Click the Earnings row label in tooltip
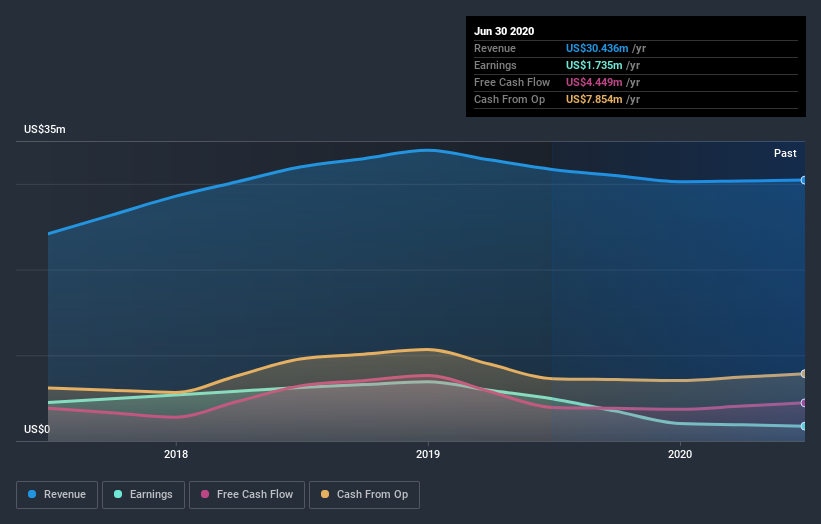821x524 pixels. tap(495, 65)
